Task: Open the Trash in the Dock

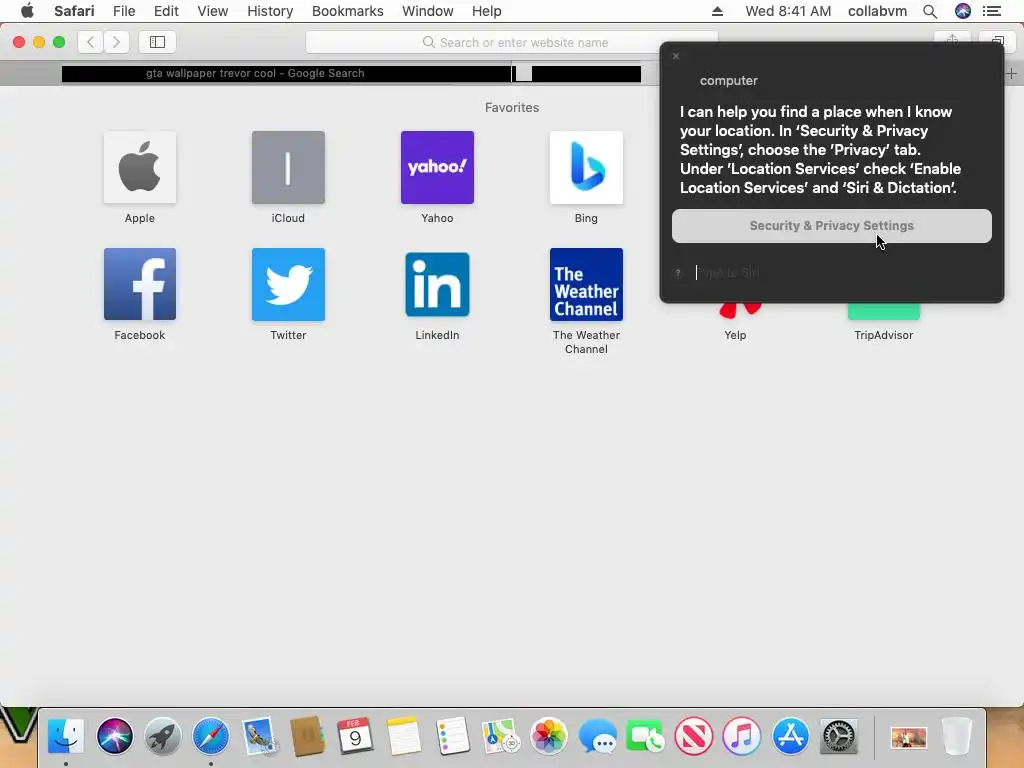Action: pyautogui.click(x=957, y=735)
